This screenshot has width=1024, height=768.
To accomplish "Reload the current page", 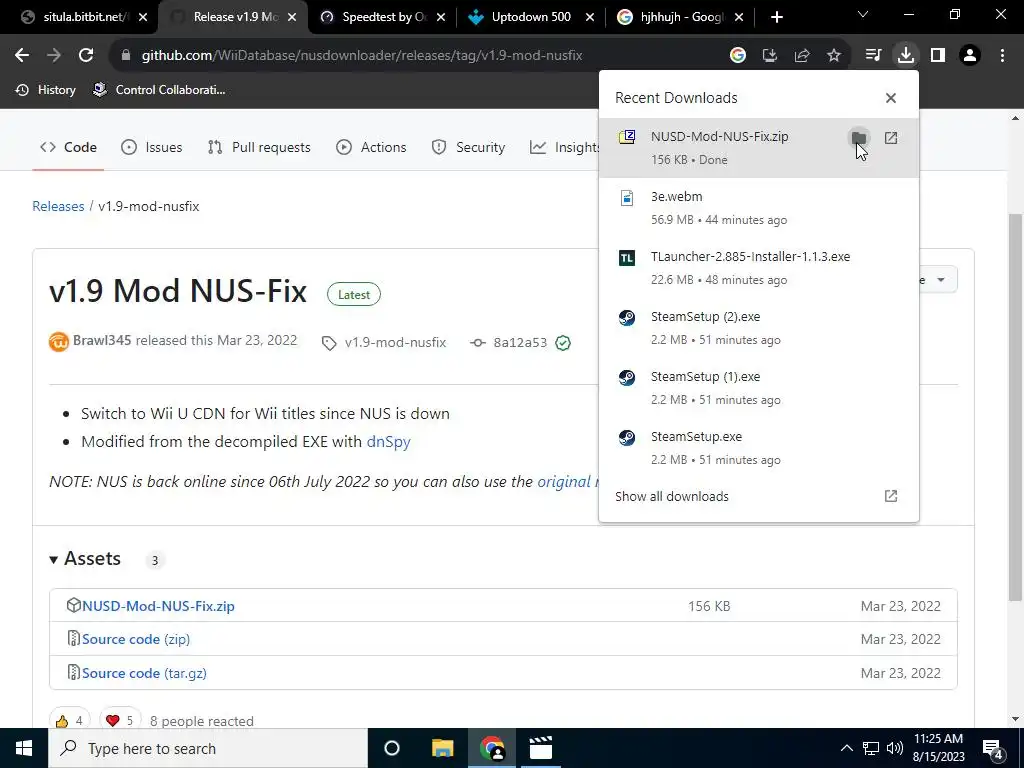I will pyautogui.click(x=86, y=56).
